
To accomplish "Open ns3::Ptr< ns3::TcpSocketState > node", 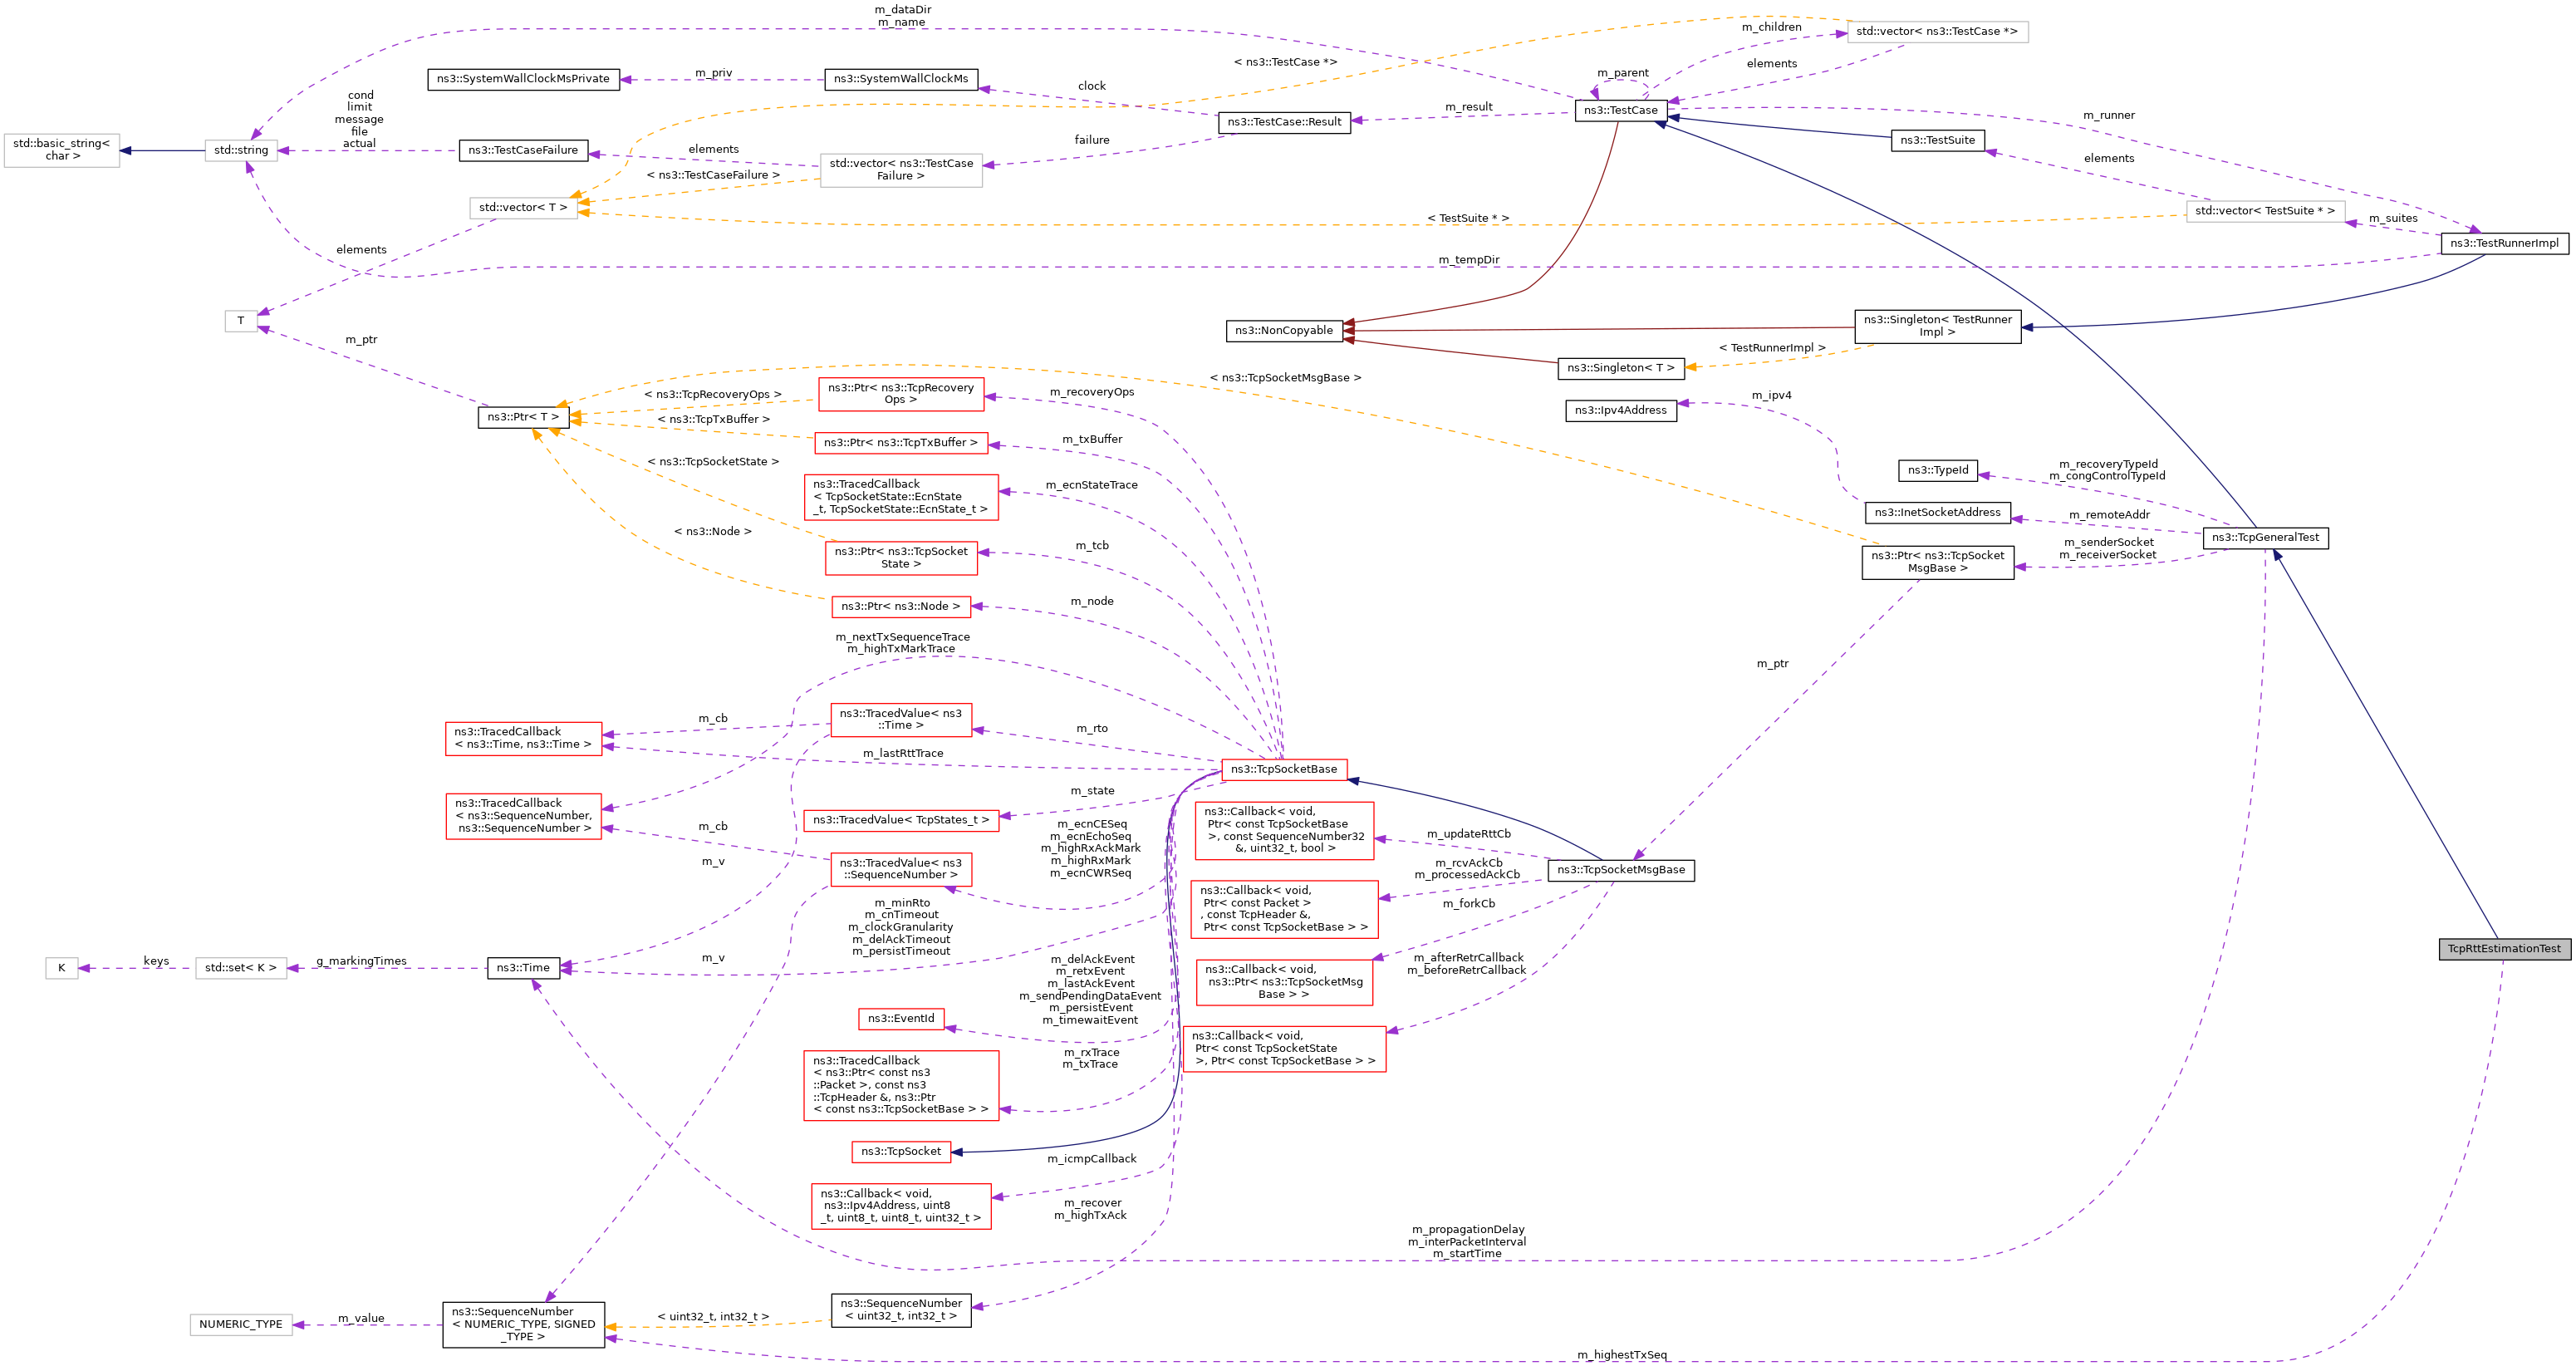I will tap(900, 559).
